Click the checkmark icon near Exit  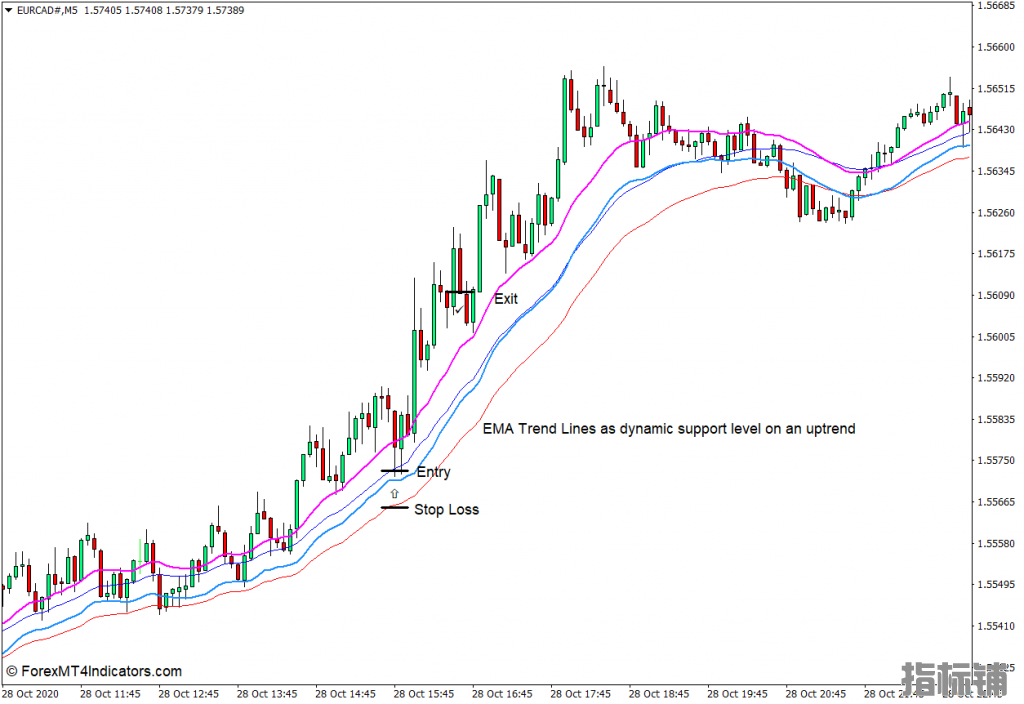click(458, 311)
